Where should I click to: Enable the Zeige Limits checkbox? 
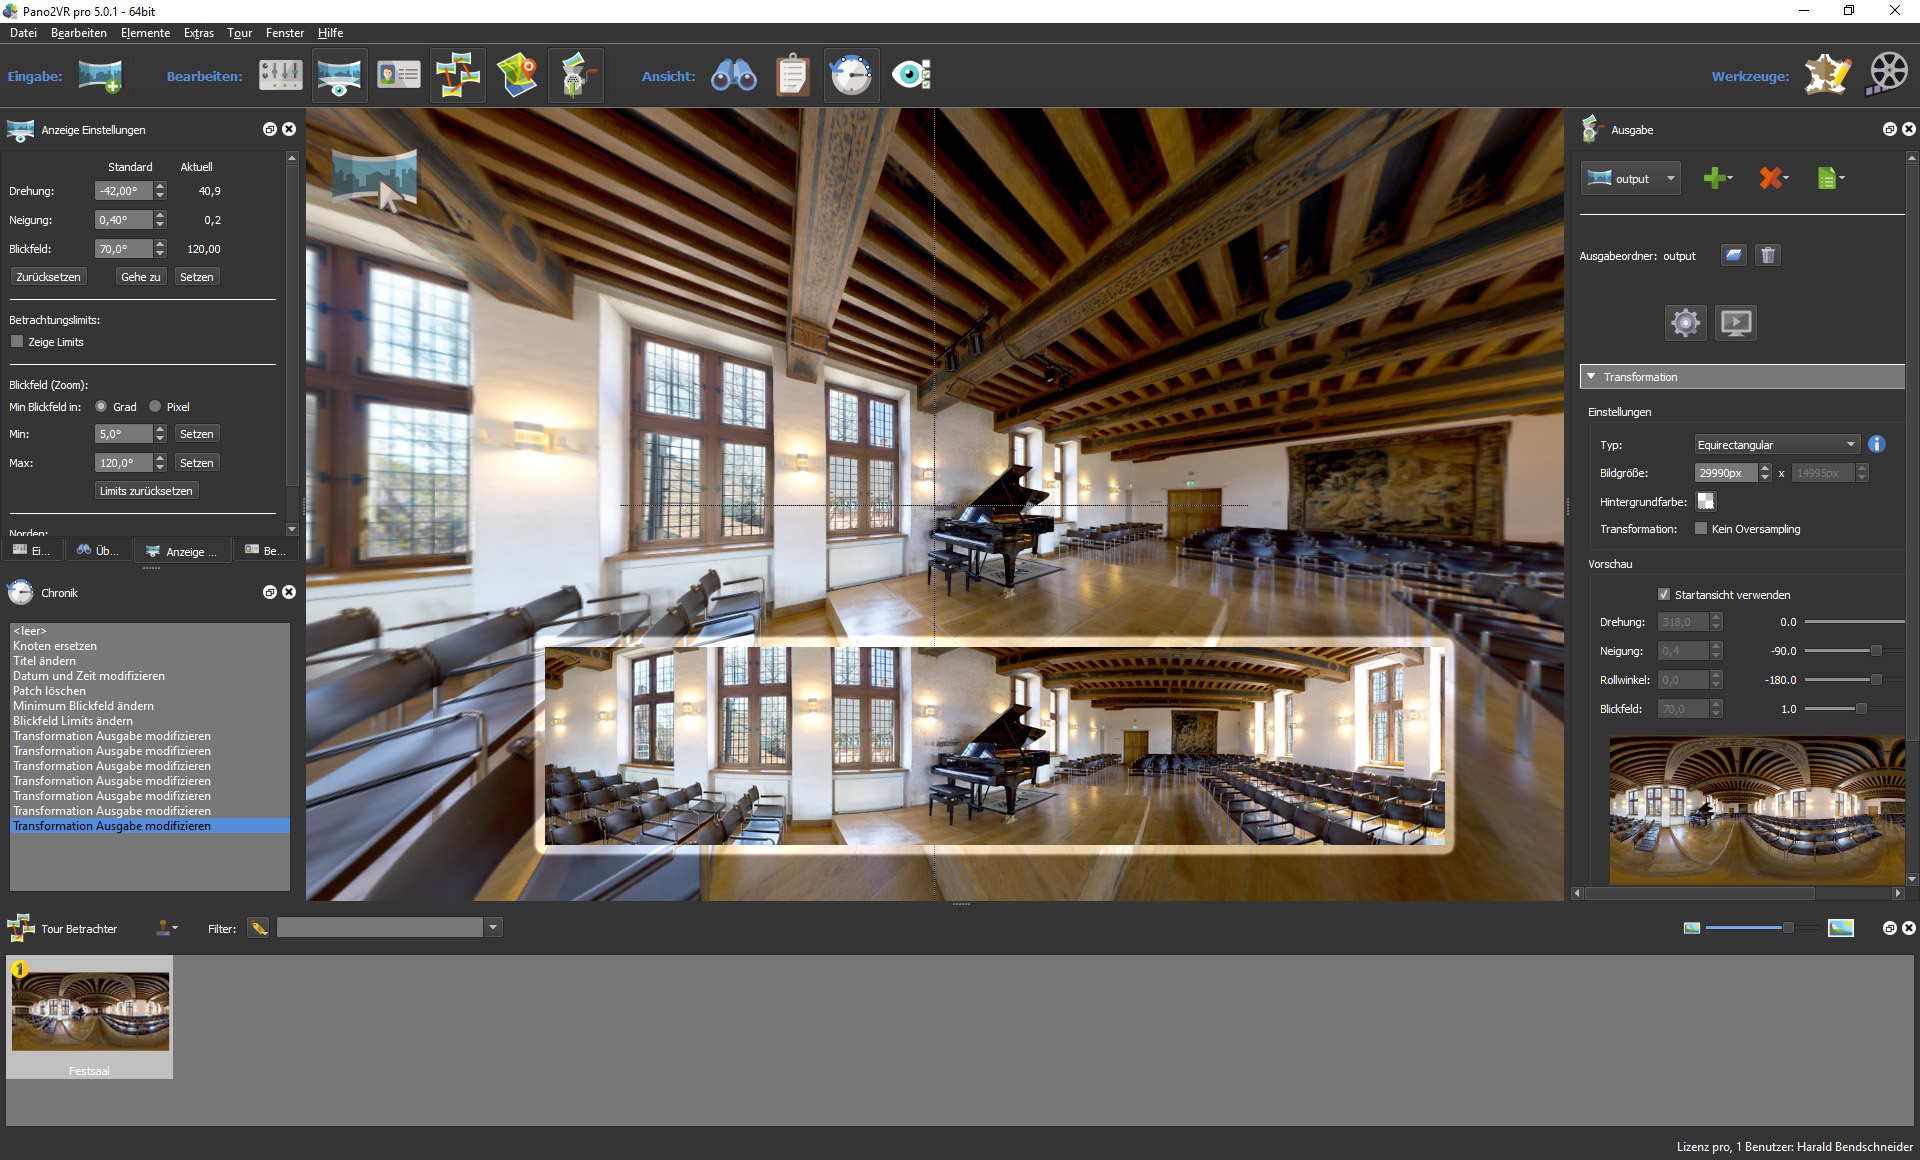click(17, 342)
